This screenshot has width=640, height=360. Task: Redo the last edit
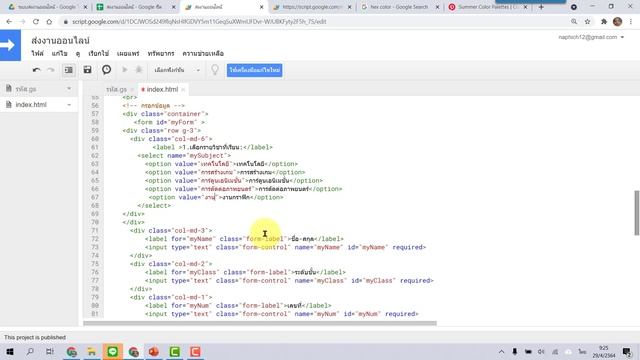pyautogui.click(x=51, y=70)
